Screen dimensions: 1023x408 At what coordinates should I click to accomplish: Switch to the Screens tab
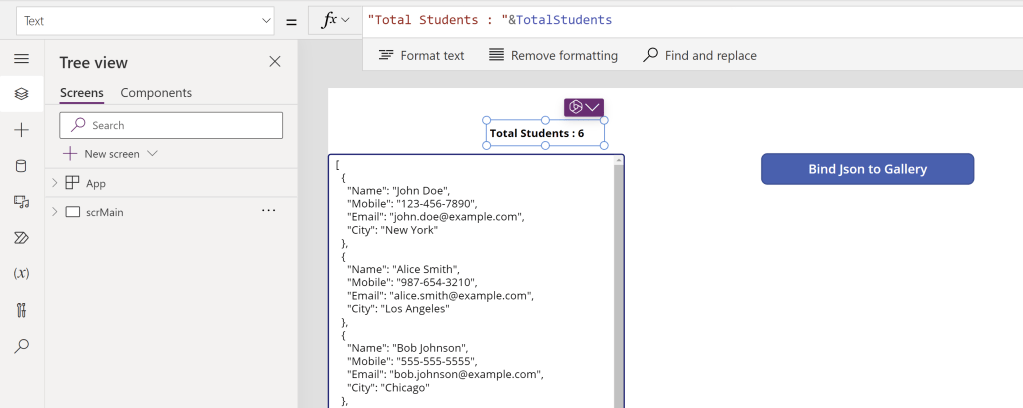81,93
